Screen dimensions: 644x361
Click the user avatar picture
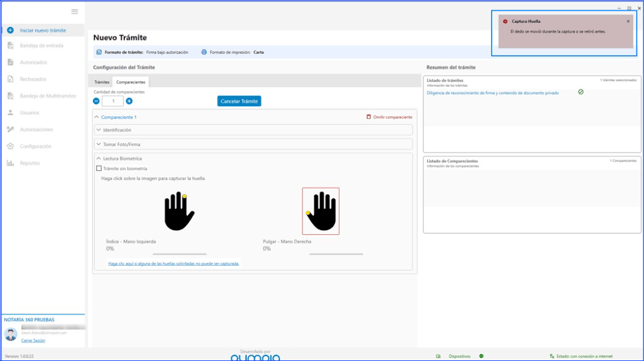11,334
